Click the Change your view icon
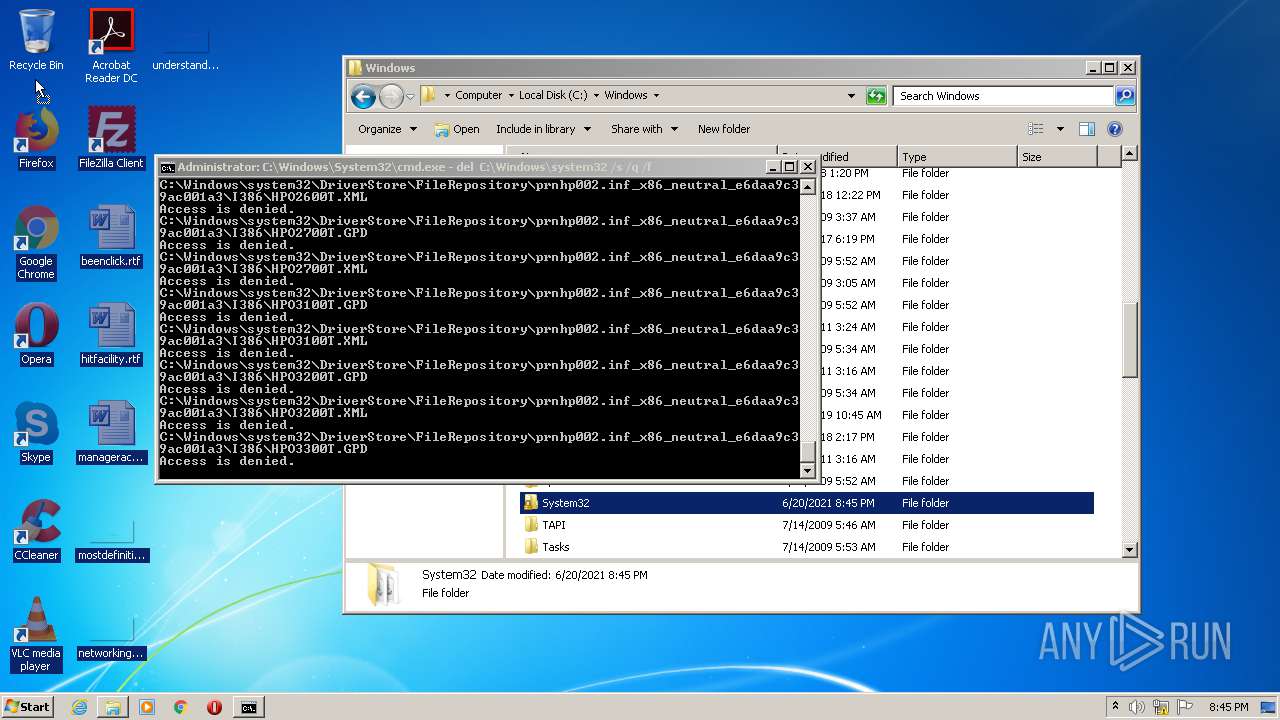The width and height of the screenshot is (1280, 720). 1036,129
